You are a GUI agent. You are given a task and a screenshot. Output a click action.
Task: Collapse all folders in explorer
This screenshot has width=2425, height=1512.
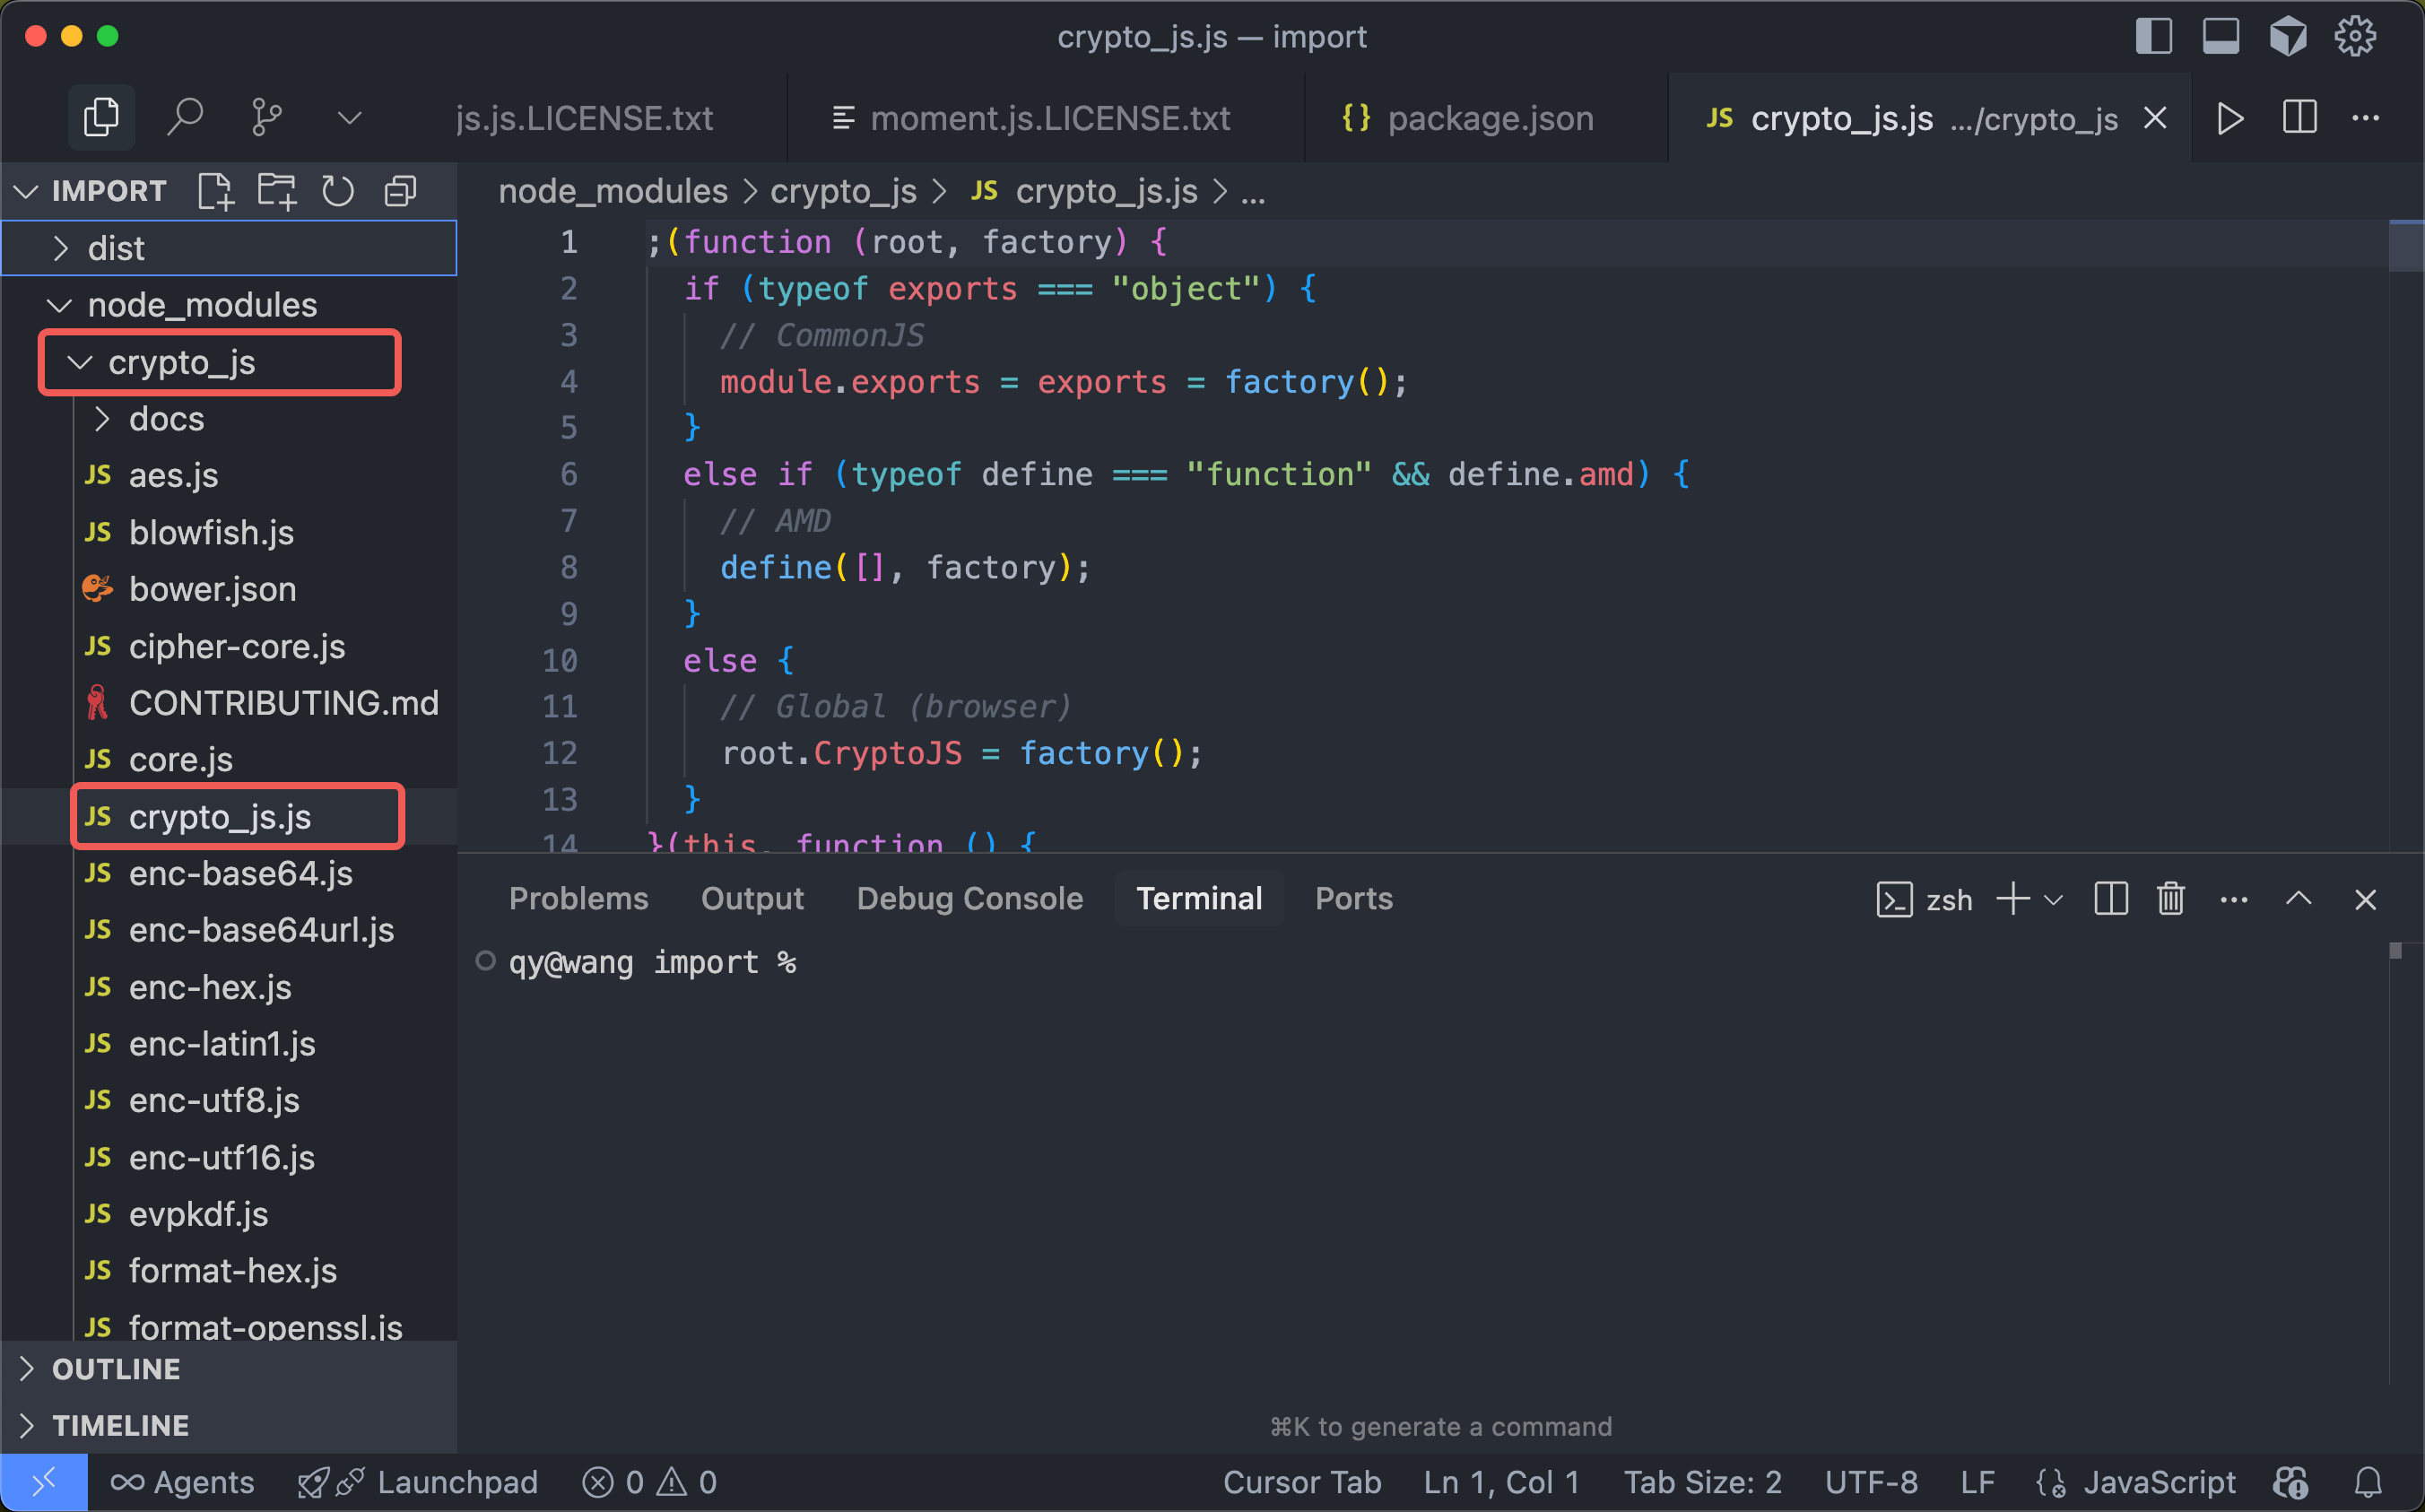(400, 191)
